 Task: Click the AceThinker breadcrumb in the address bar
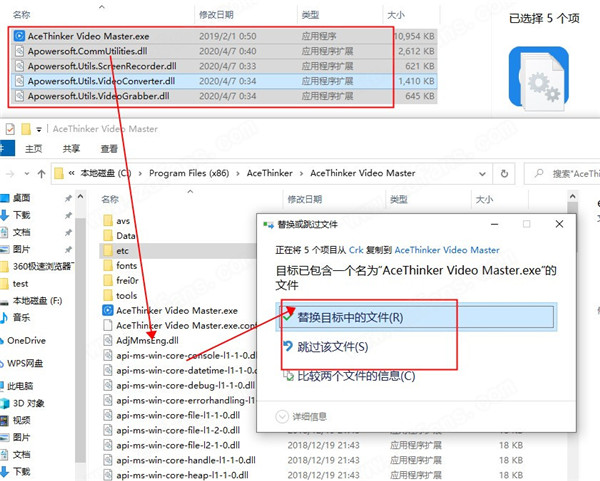[269, 173]
